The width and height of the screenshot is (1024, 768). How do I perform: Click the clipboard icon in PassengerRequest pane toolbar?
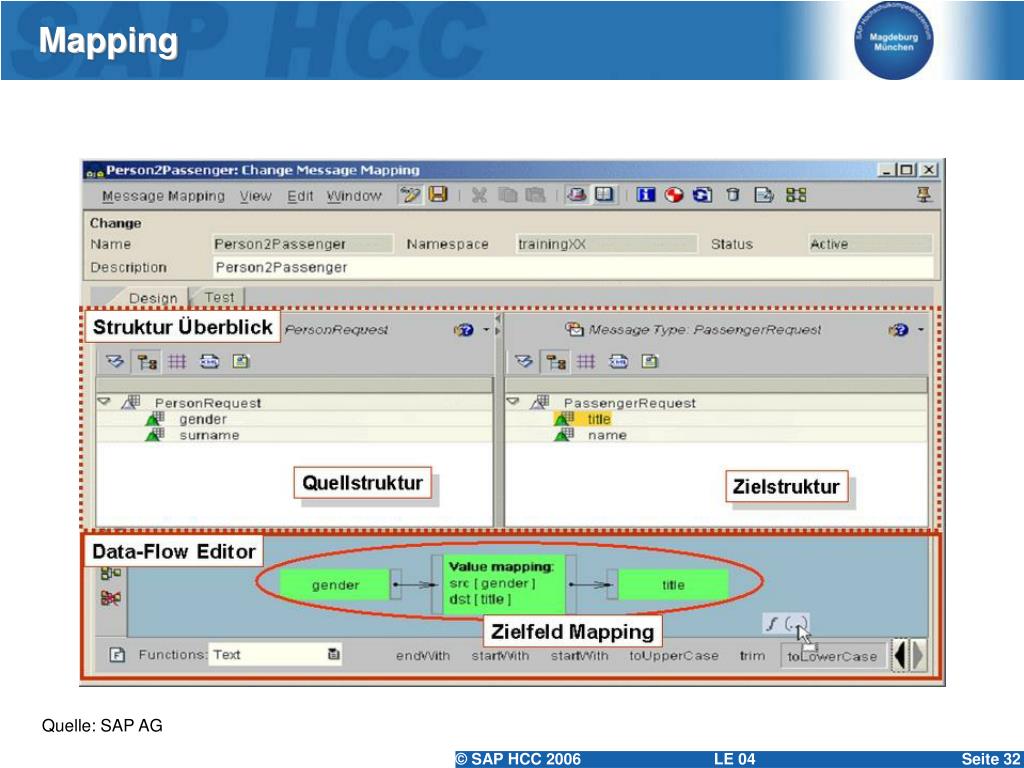click(x=649, y=361)
